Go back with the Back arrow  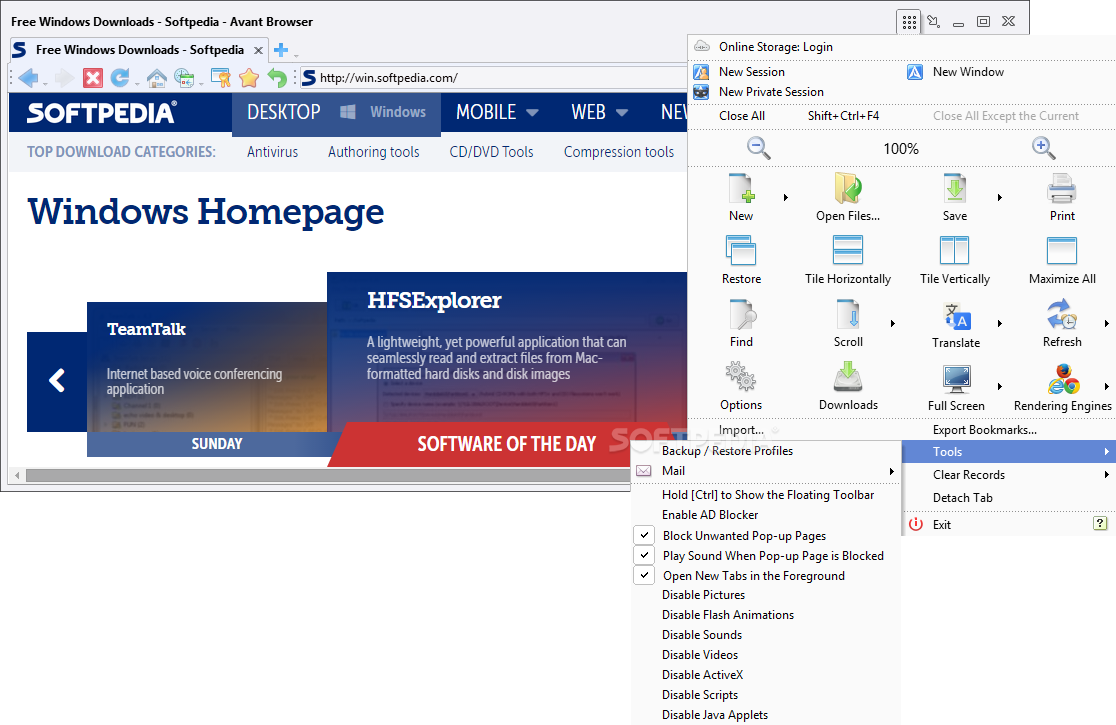[28, 78]
